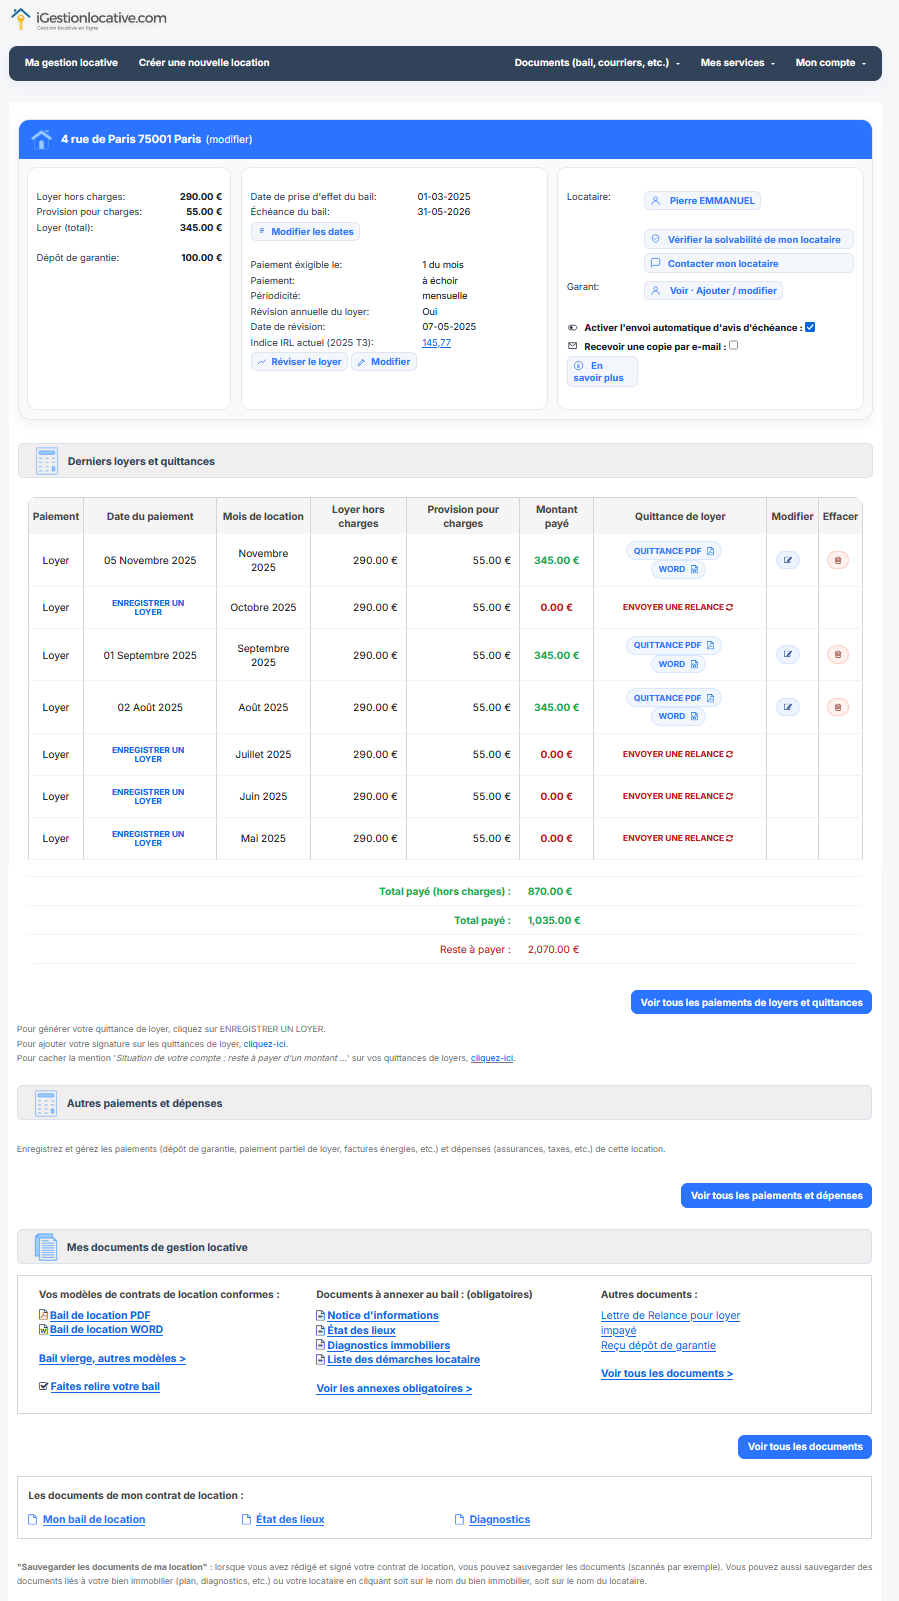
Task: Download Septembre 2025 QUITTANCE PDF
Action: [x=674, y=645]
